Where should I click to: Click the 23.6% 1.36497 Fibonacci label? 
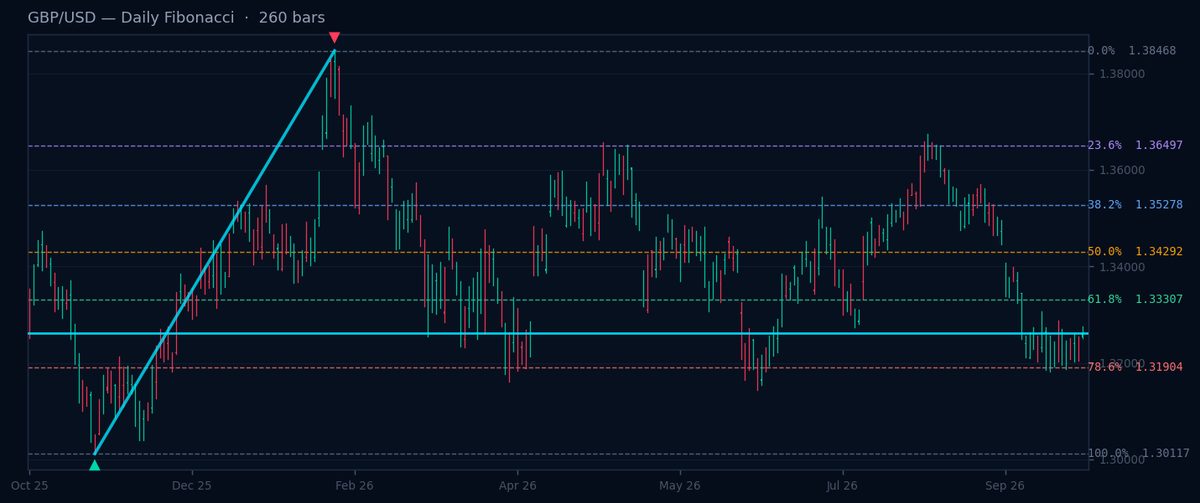tap(1135, 146)
